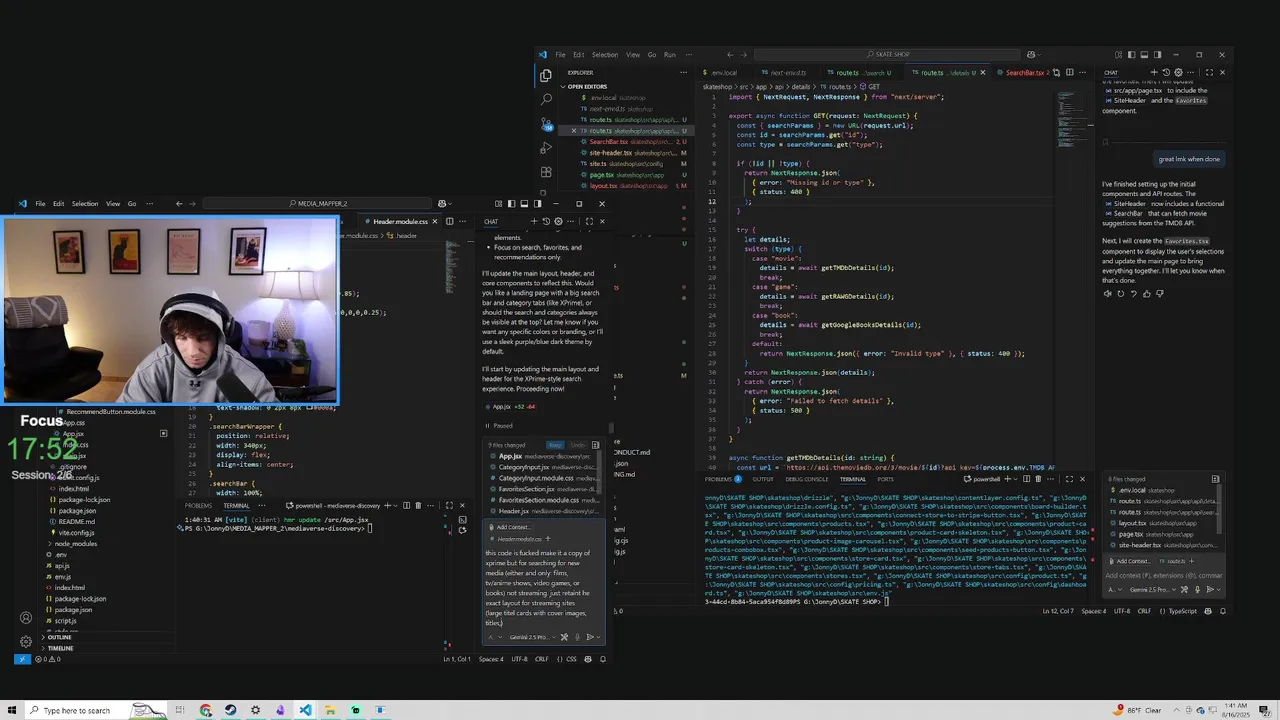Viewport: 1280px width, 720px height.
Task: Go back in SKATE SHOP navigation history
Action: [730, 55]
